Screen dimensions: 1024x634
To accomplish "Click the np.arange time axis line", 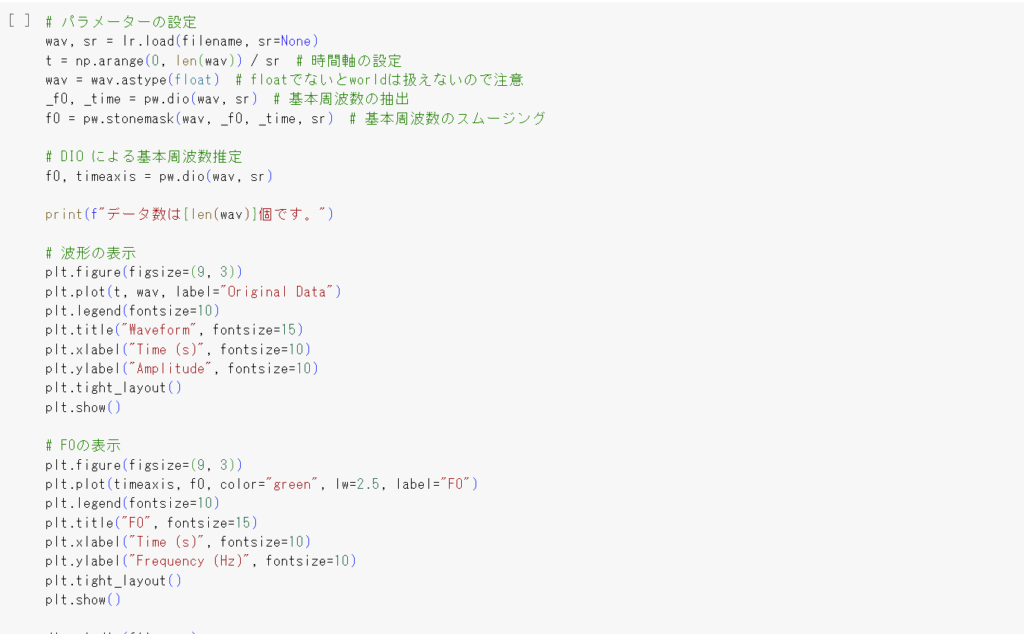I will click(x=223, y=61).
